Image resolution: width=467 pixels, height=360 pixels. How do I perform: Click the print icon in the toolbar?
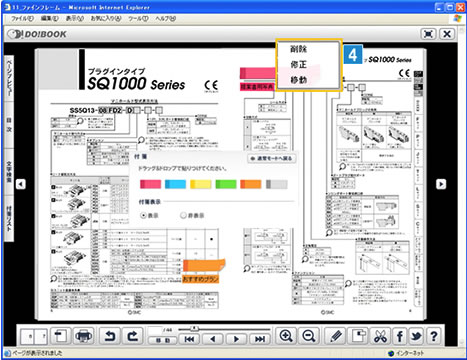point(83,336)
